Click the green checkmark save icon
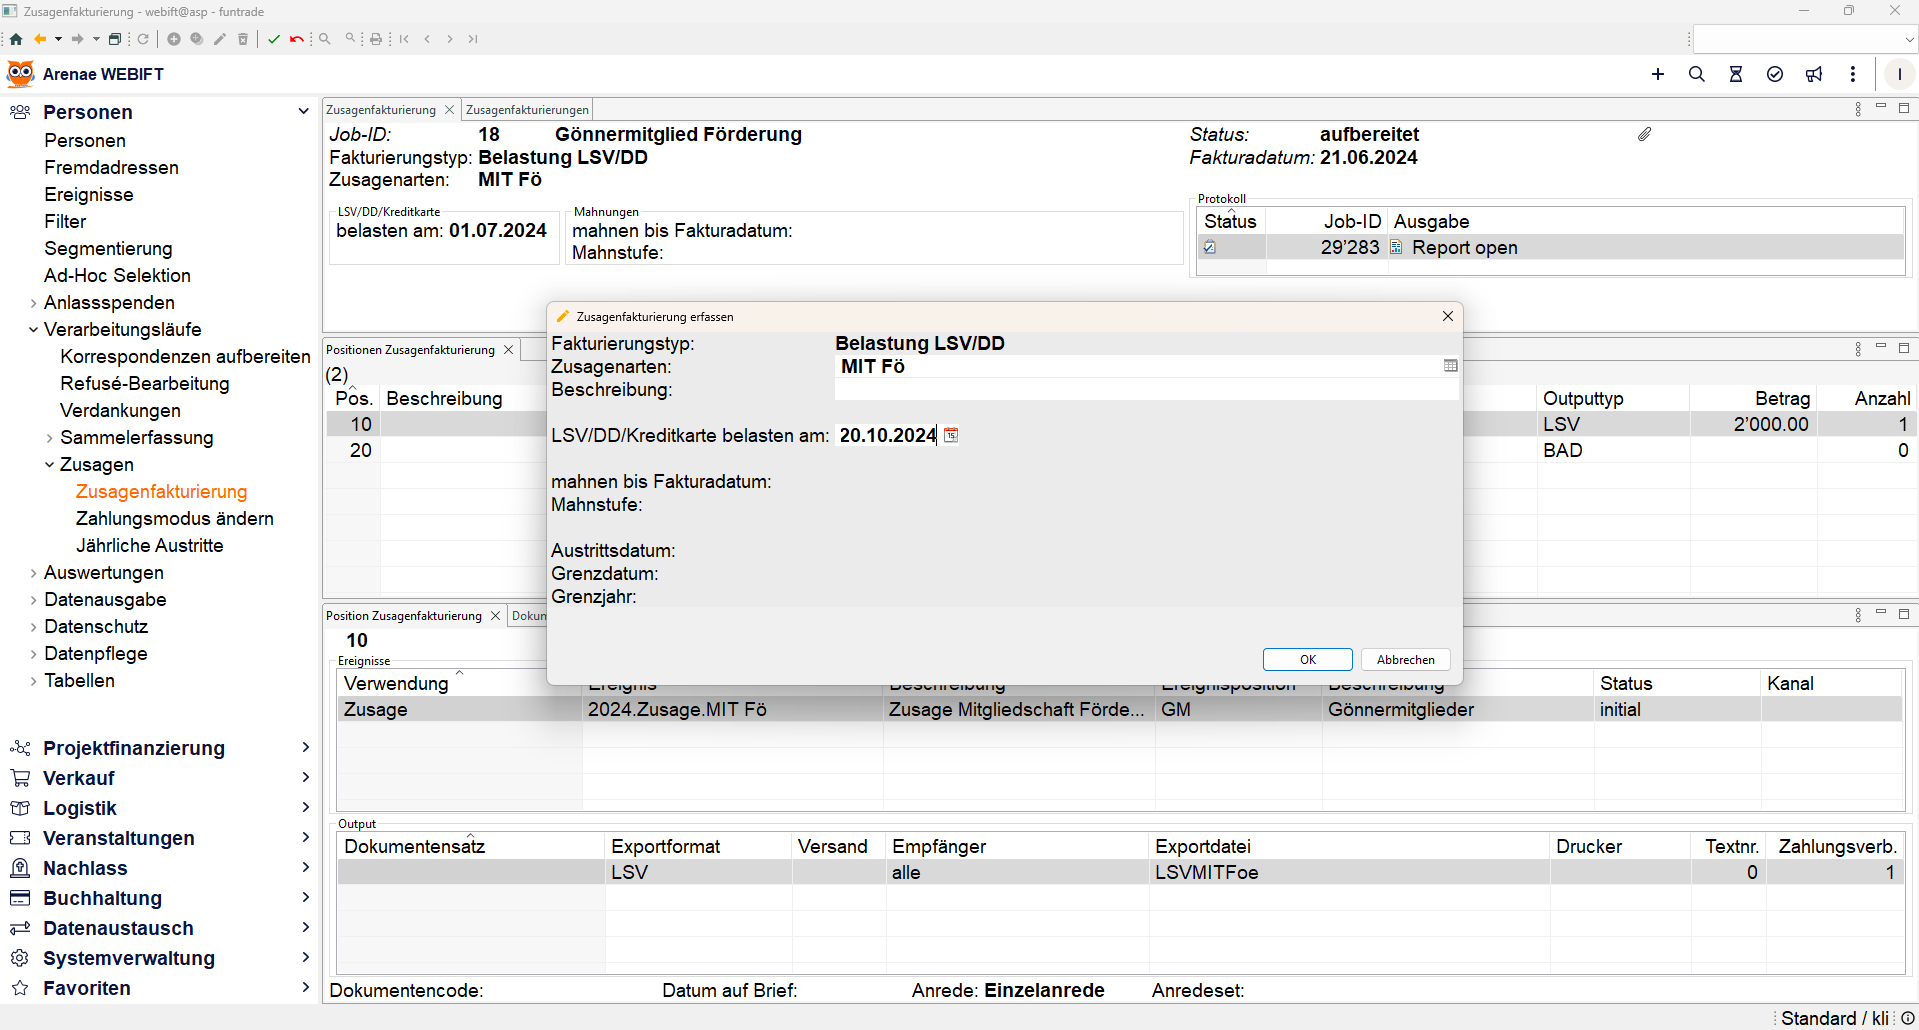Screen dimensions: 1919x1030 point(274,39)
